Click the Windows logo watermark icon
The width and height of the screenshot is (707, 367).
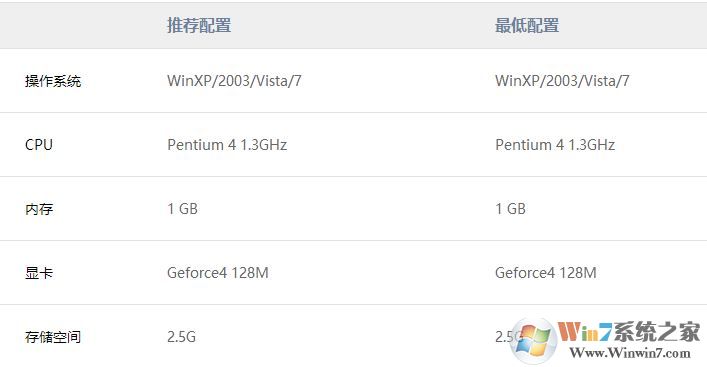pos(534,341)
